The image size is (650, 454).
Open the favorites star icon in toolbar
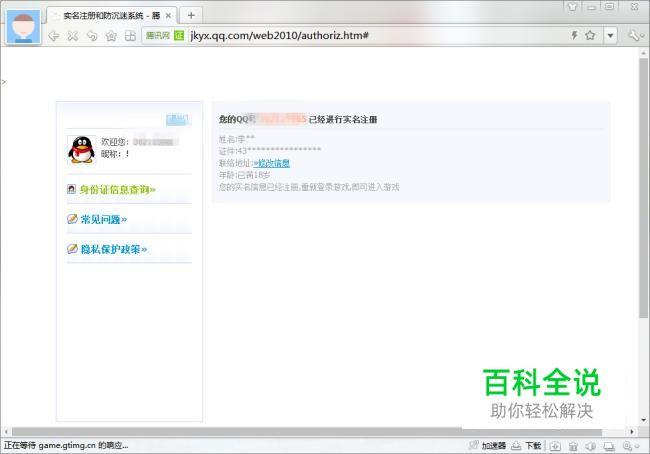pyautogui.click(x=111, y=36)
